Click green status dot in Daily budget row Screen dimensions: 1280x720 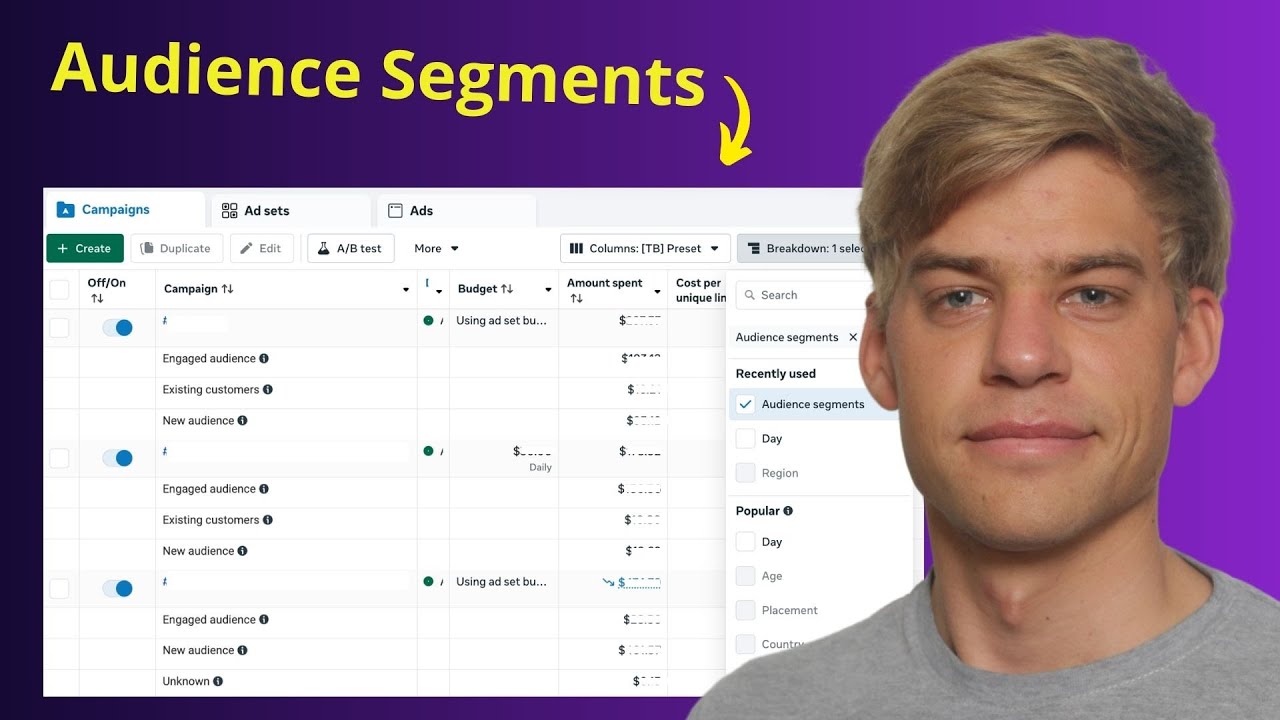point(428,452)
